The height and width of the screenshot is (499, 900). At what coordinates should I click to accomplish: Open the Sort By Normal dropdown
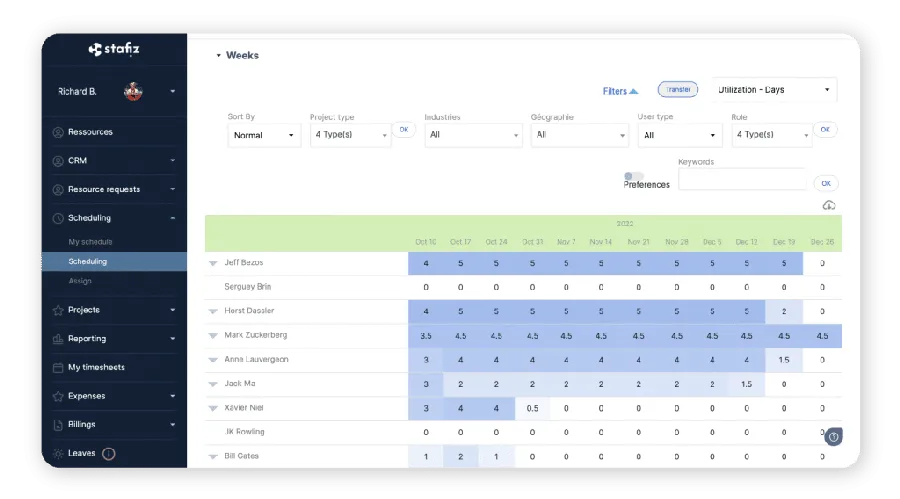[x=264, y=135]
